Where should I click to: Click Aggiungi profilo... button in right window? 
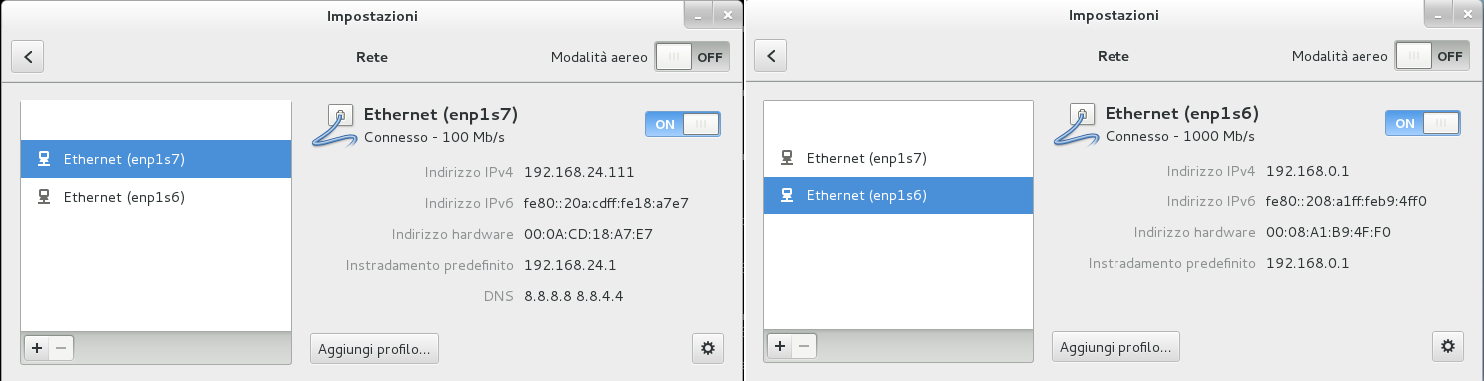pyautogui.click(x=1116, y=348)
